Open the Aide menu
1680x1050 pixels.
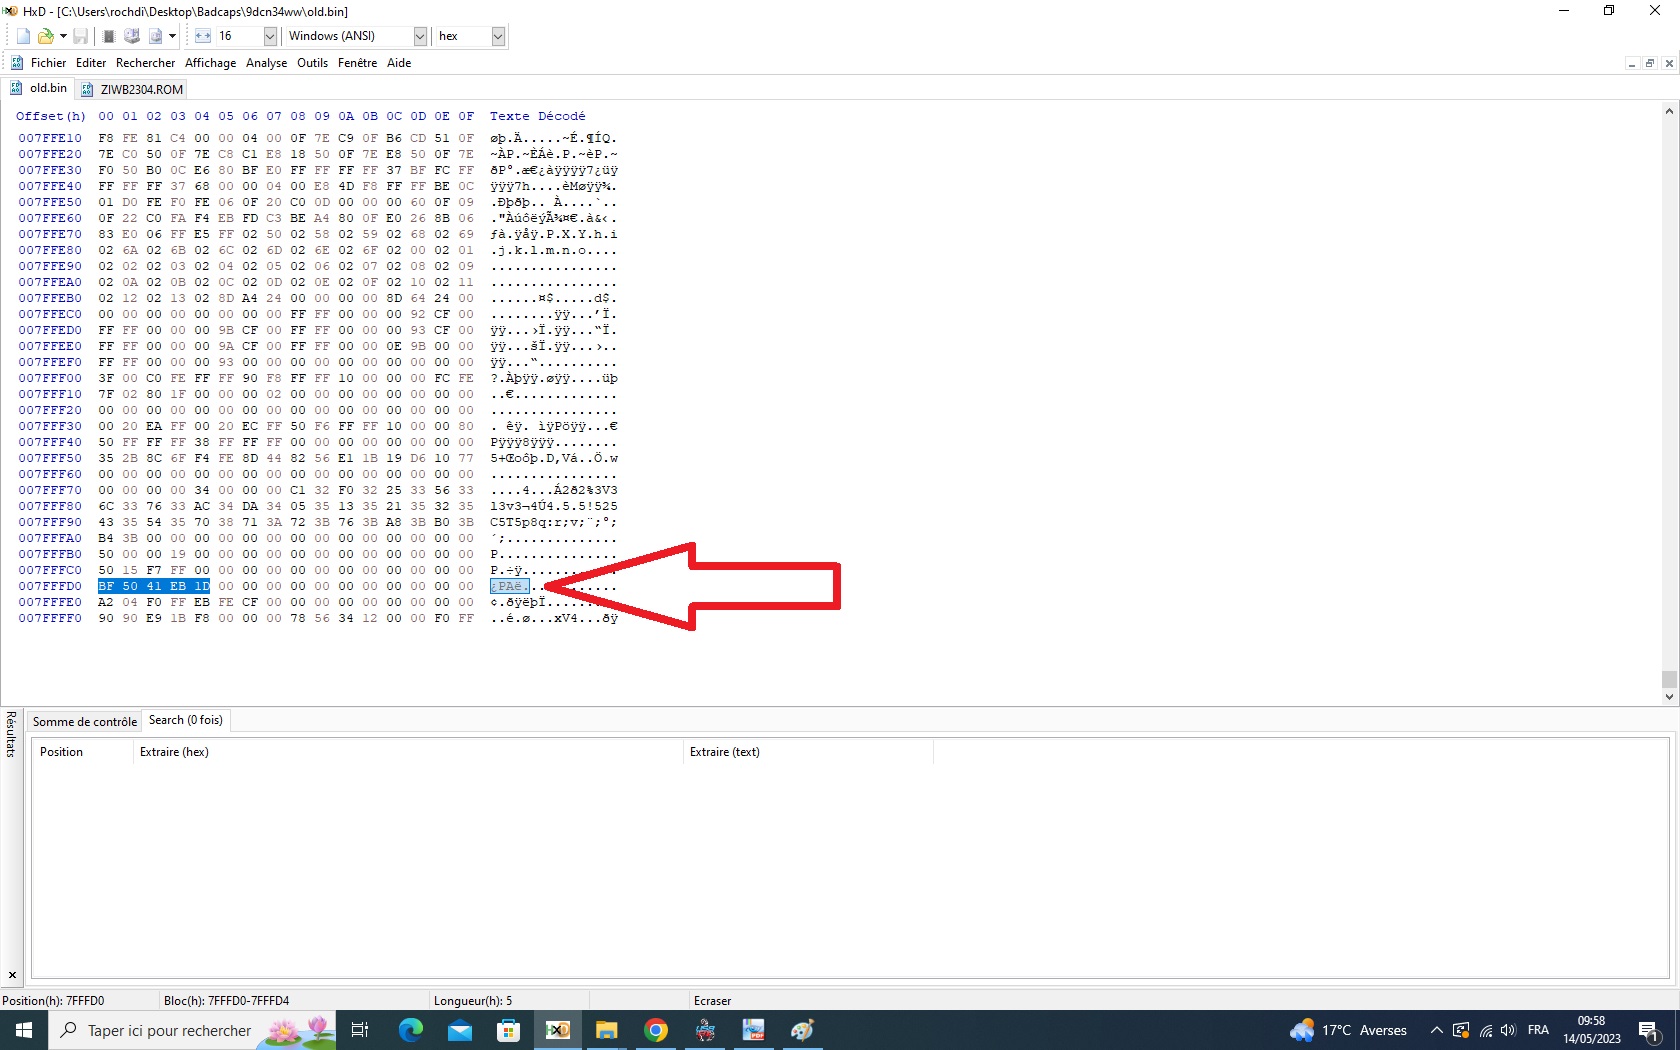(x=399, y=63)
